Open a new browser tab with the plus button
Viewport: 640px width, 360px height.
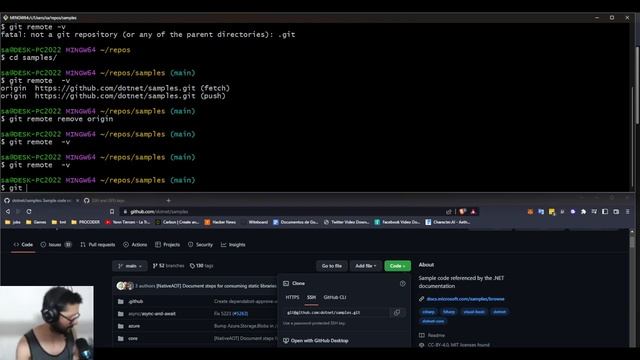(x=168, y=200)
